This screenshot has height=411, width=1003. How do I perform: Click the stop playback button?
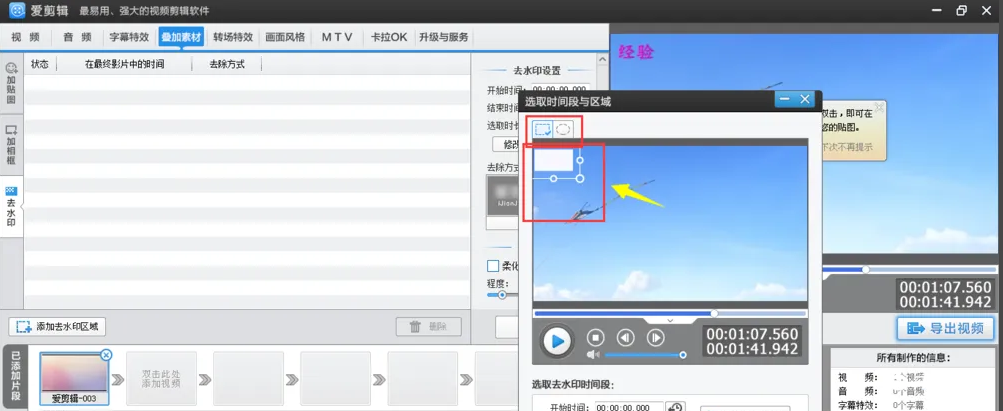pos(595,339)
